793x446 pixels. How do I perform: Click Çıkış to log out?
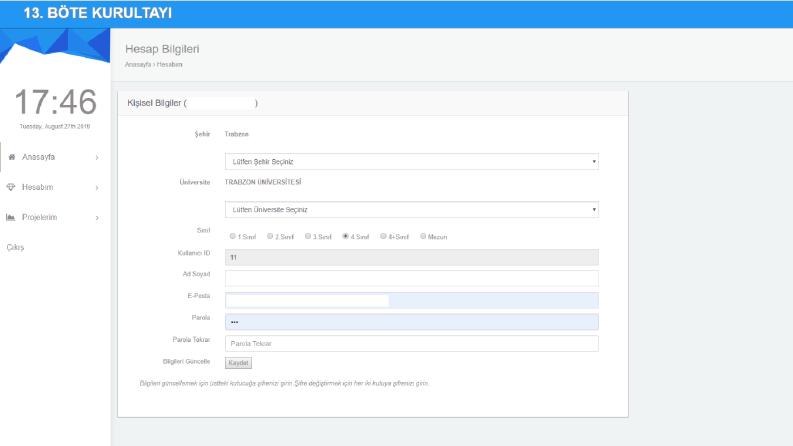tap(15, 247)
